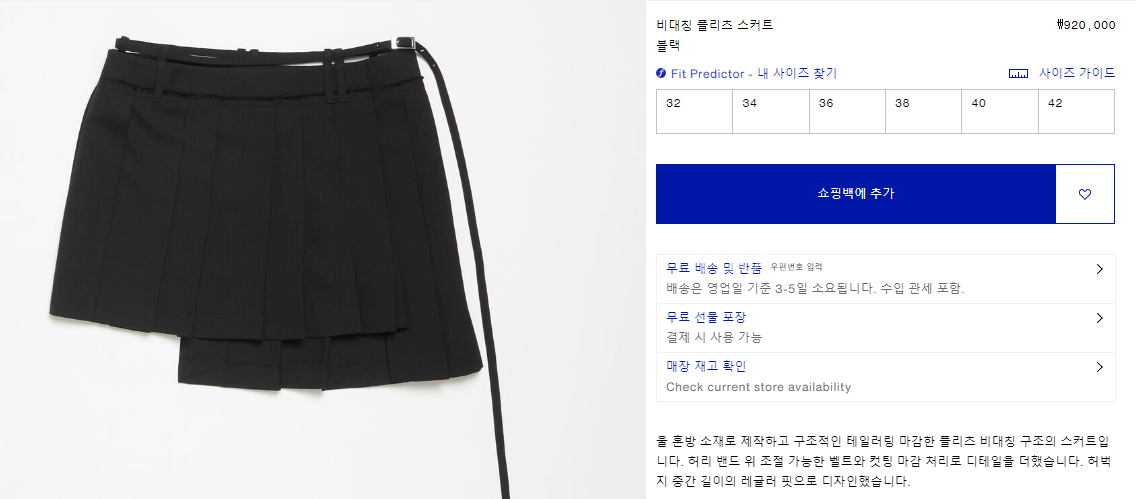Open the 매장 재고 확인 row title

click(x=706, y=366)
